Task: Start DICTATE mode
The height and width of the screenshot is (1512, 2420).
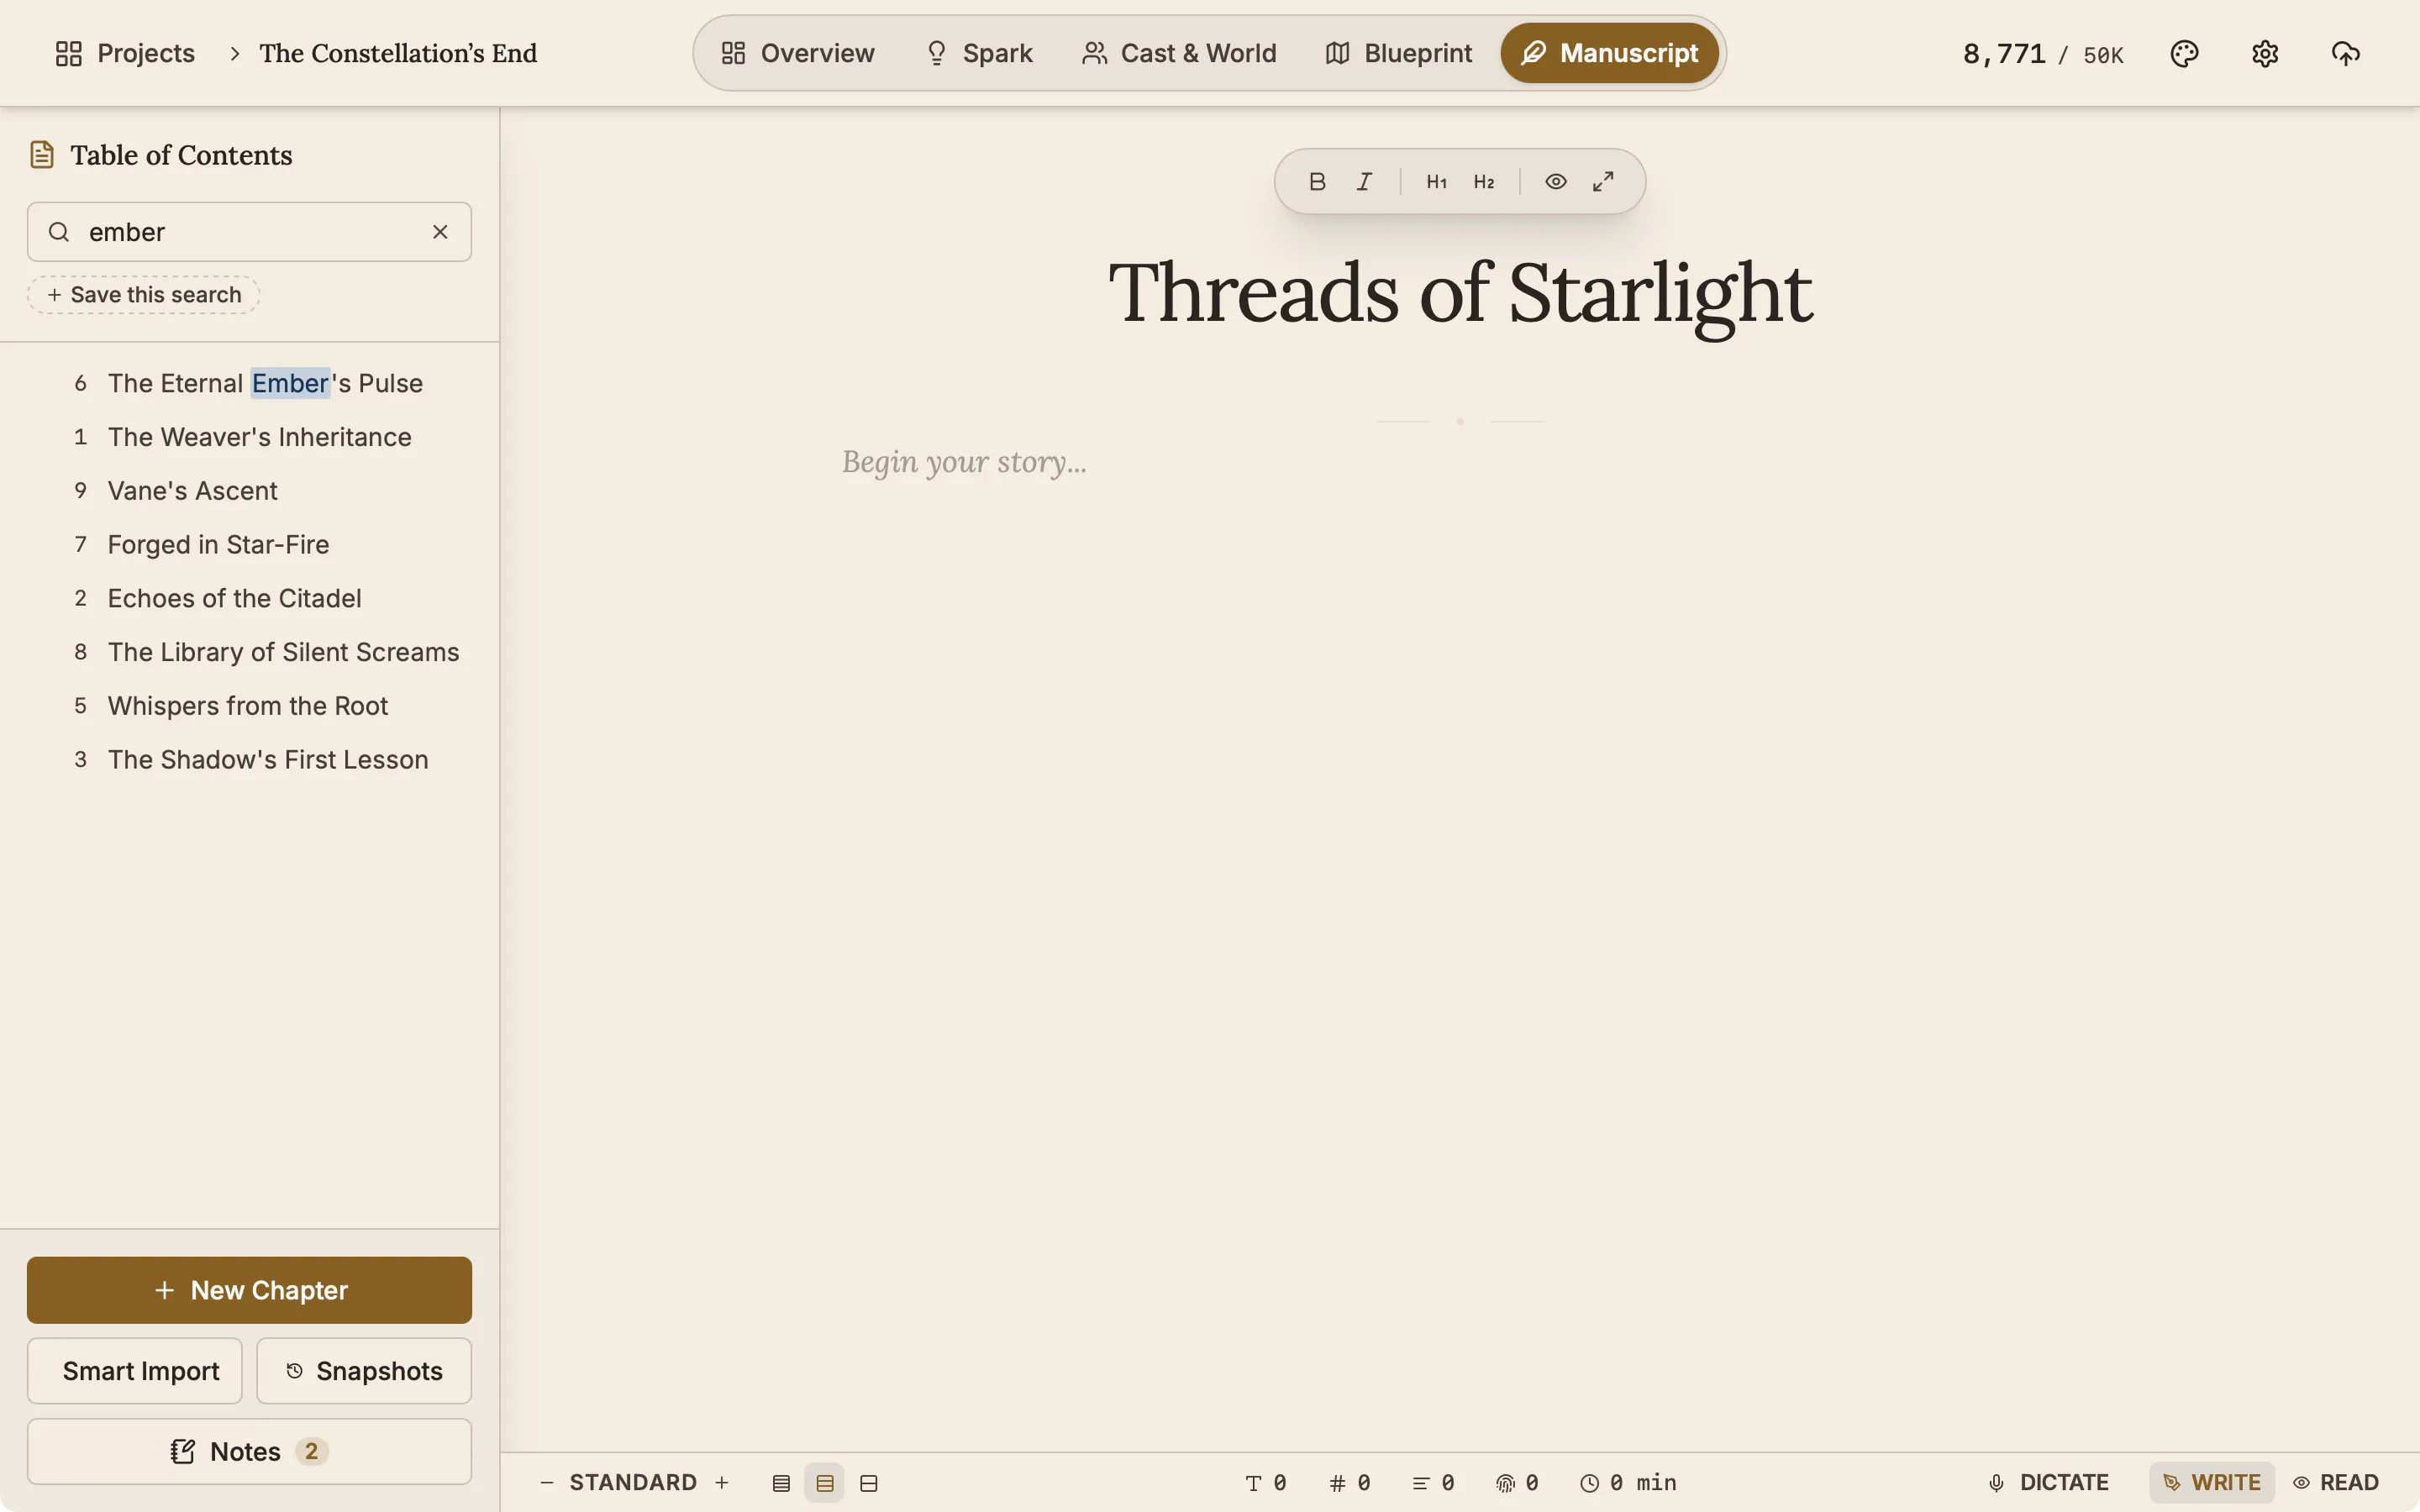Action: click(2048, 1483)
